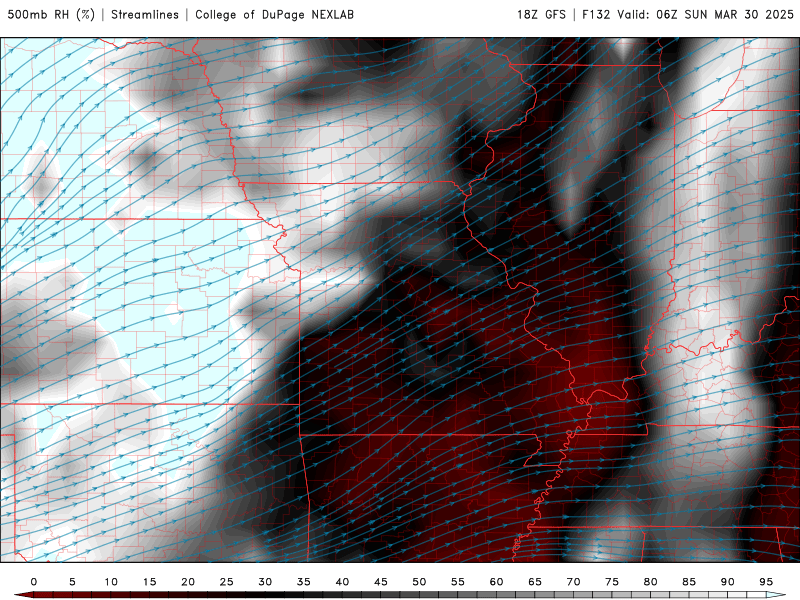800x600 pixels.
Task: Click the "5" label on color scale
Action: tap(72, 582)
